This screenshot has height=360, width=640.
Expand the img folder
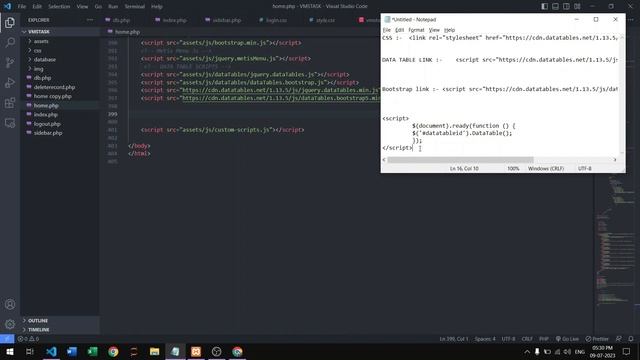[60, 69]
